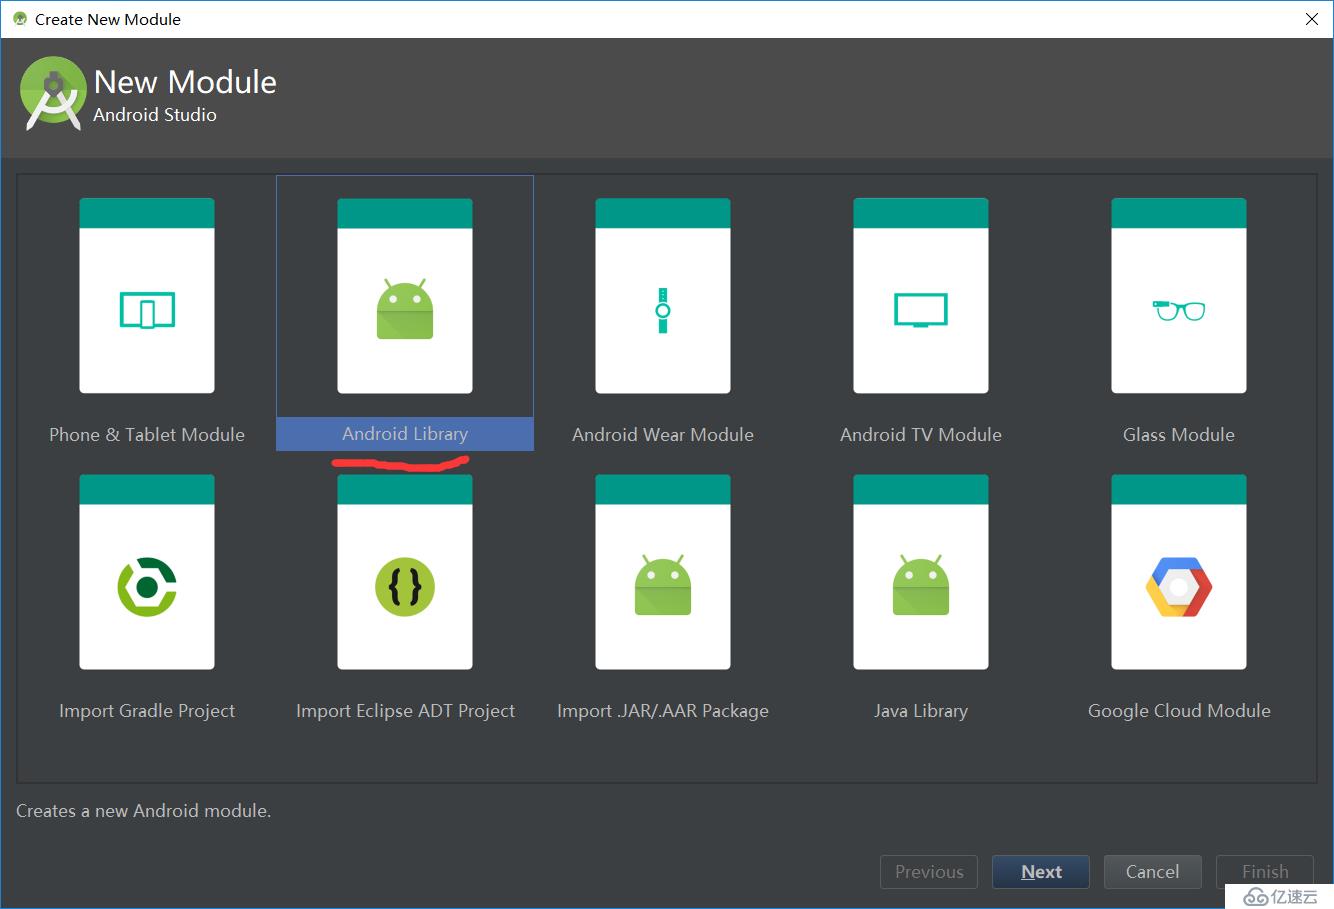Click the small title bar app icon
The width and height of the screenshot is (1334, 909).
tap(20, 19)
